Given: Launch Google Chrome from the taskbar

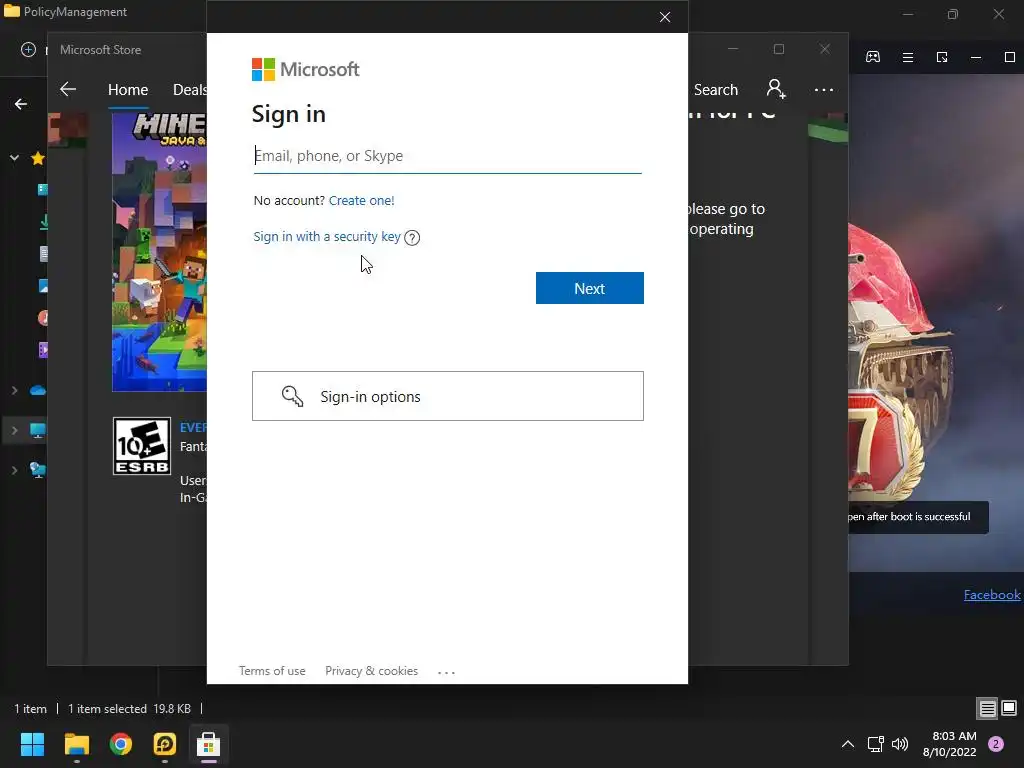Looking at the screenshot, I should point(121,744).
